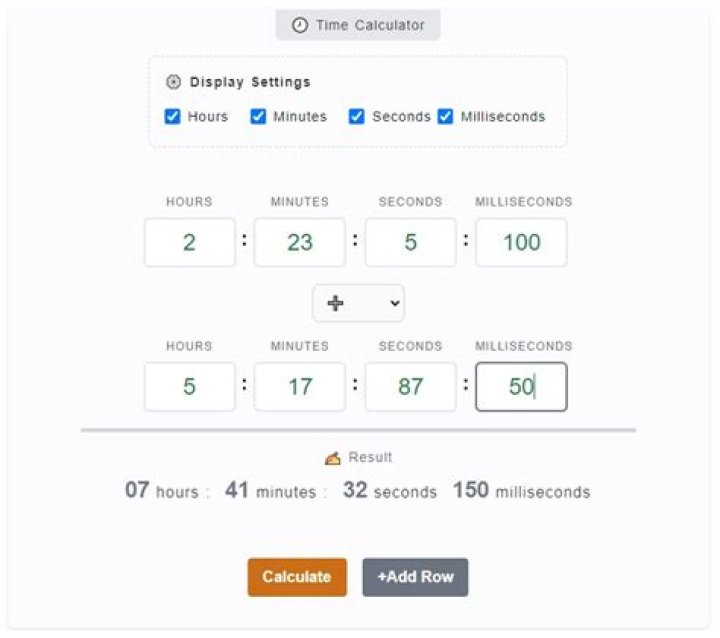Image resolution: width=720 pixels, height=638 pixels.
Task: Click the second row minutes field showing 17
Action: [x=300, y=387]
